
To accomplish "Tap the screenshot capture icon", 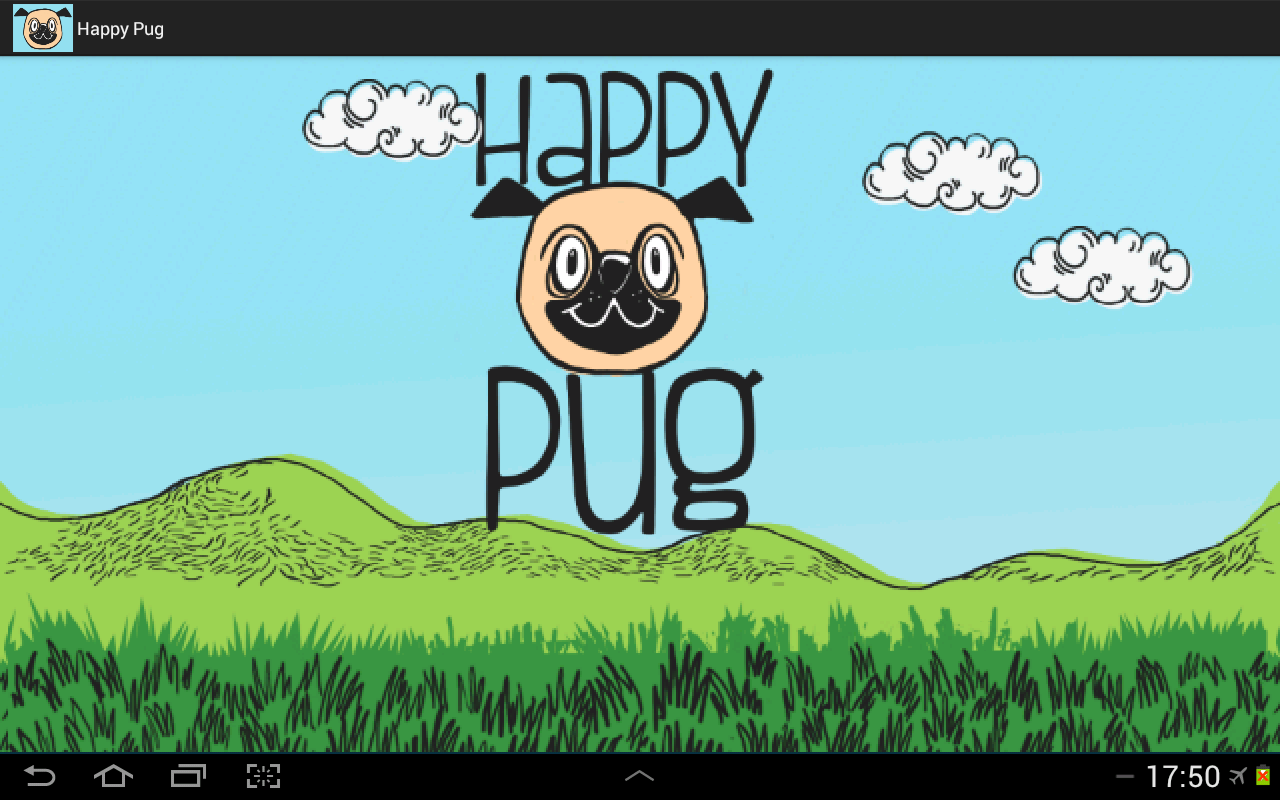I will click(x=263, y=776).
